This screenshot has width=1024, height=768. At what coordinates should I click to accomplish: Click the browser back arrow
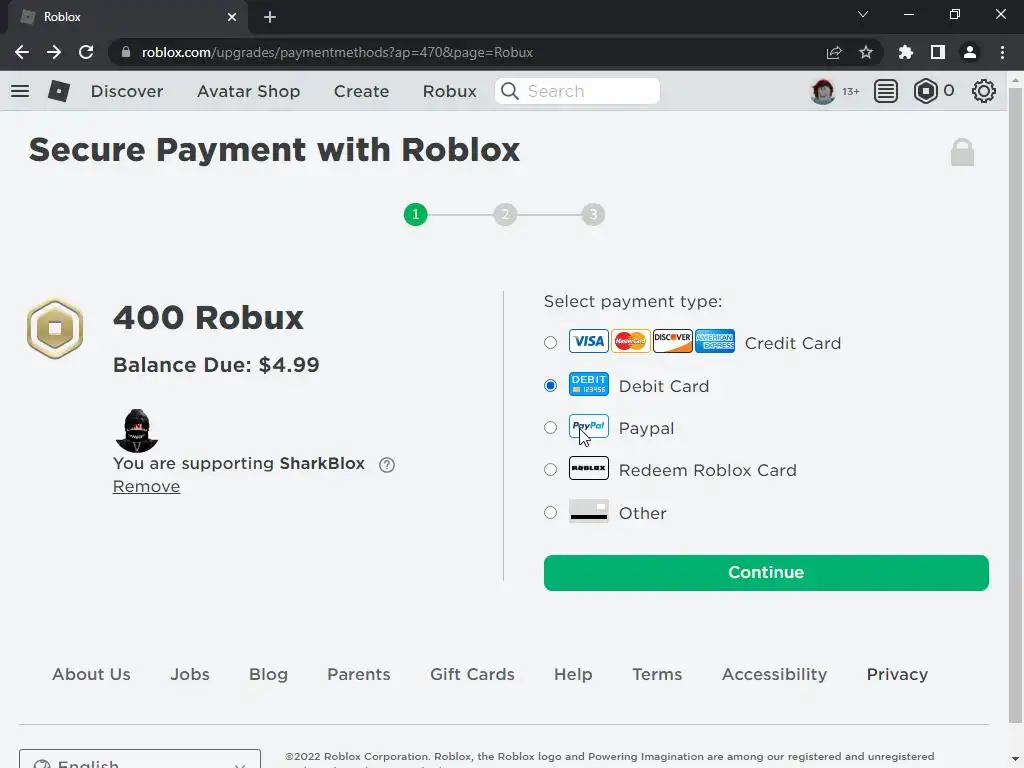pos(22,52)
